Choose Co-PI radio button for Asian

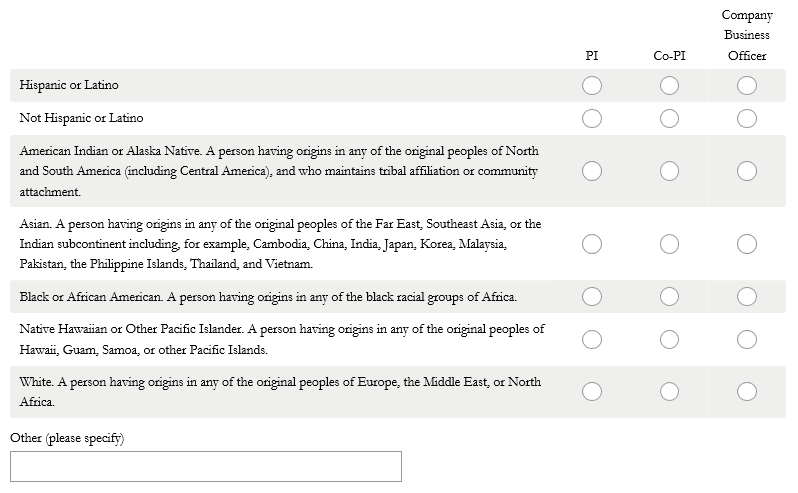669,244
